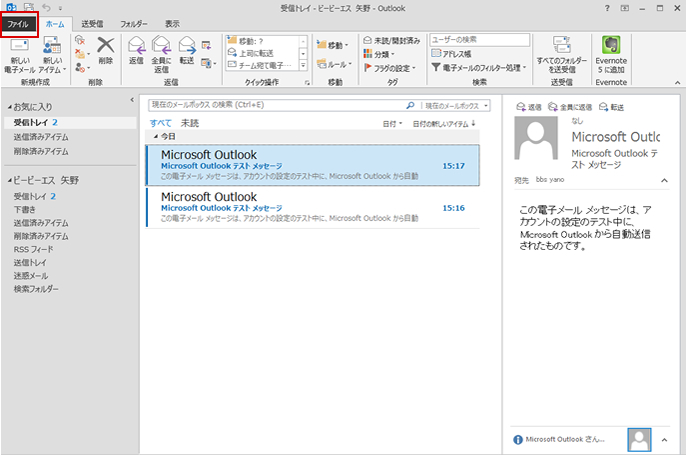Show only 未読 messages in the list
The width and height of the screenshot is (686, 455).
click(189, 122)
